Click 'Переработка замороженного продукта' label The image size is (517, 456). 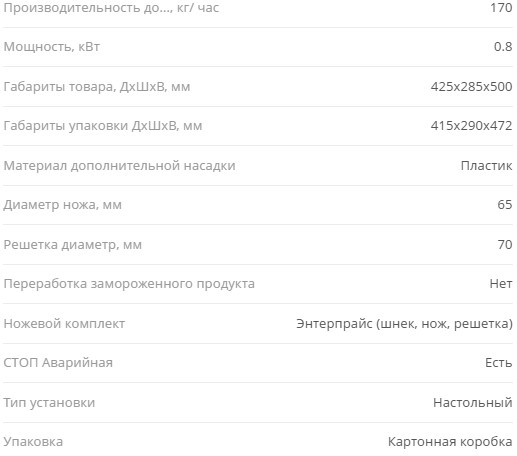129,284
